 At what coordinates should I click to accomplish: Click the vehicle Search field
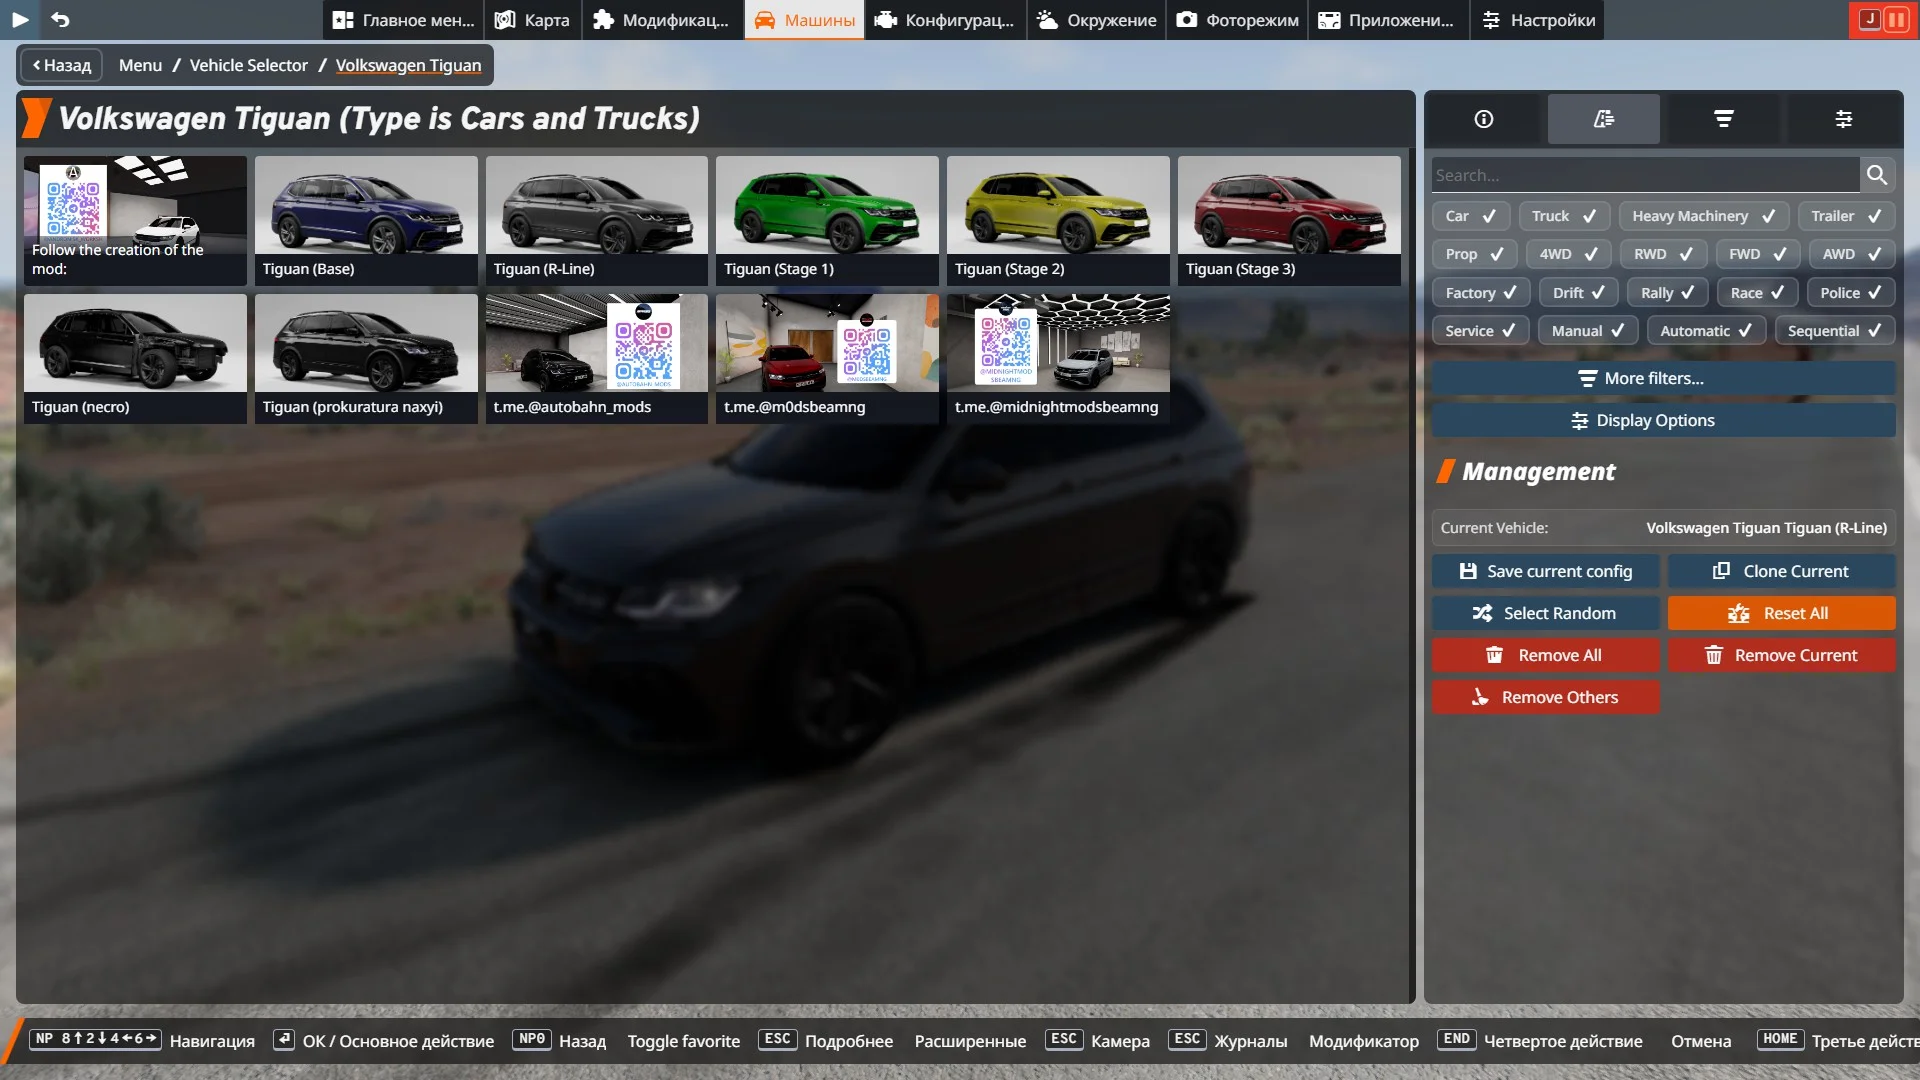(x=1645, y=175)
